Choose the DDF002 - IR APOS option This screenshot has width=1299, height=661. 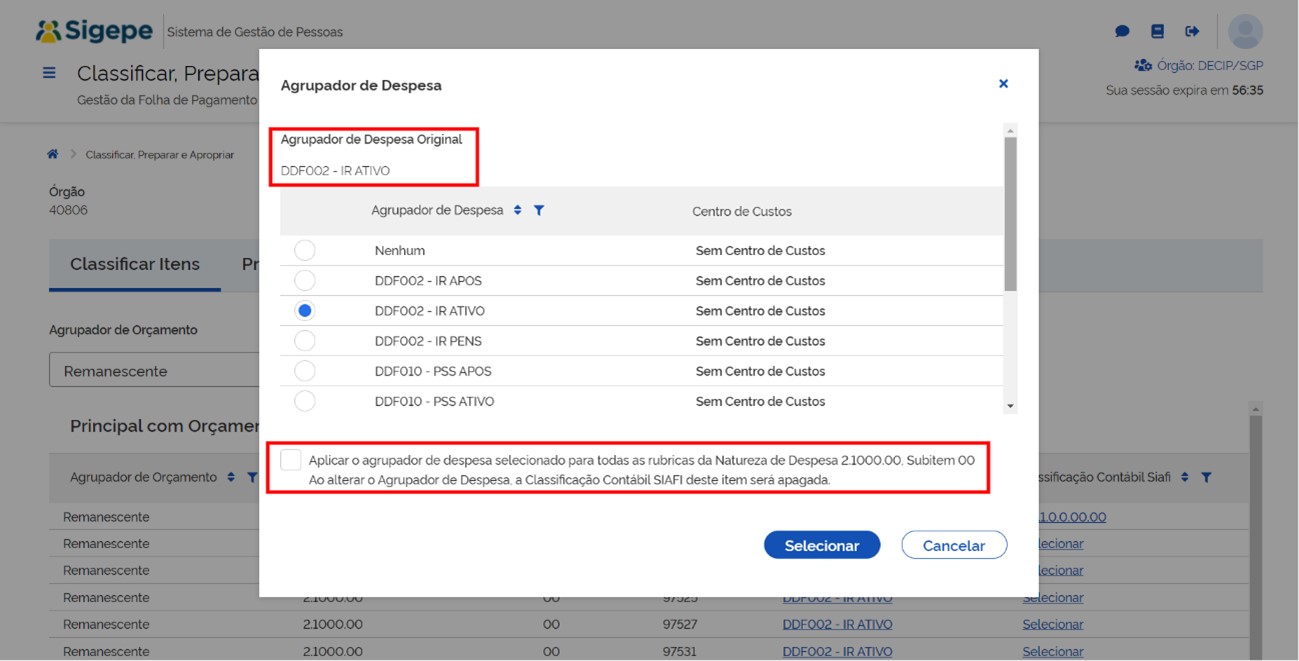click(x=305, y=281)
